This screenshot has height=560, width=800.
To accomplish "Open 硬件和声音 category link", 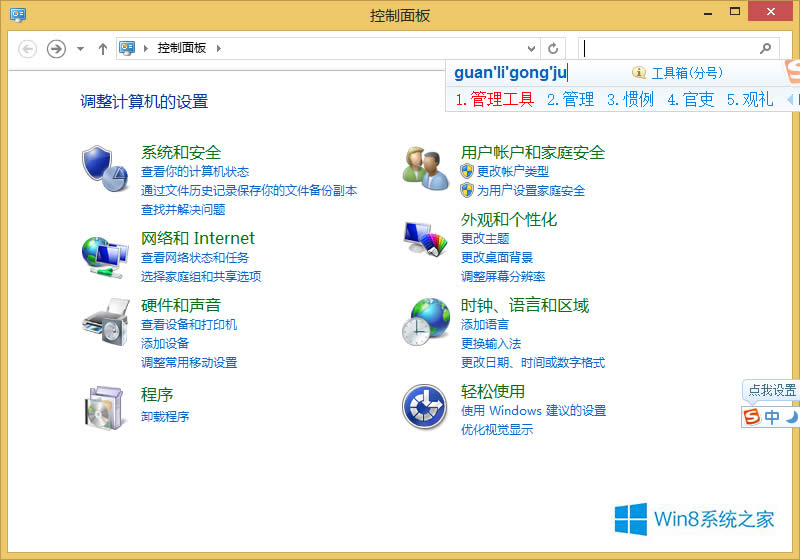I will 181,305.
